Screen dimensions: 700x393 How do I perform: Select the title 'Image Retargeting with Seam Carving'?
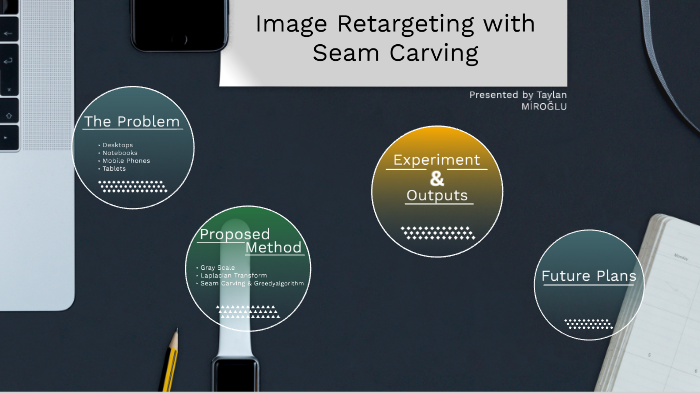(395, 38)
